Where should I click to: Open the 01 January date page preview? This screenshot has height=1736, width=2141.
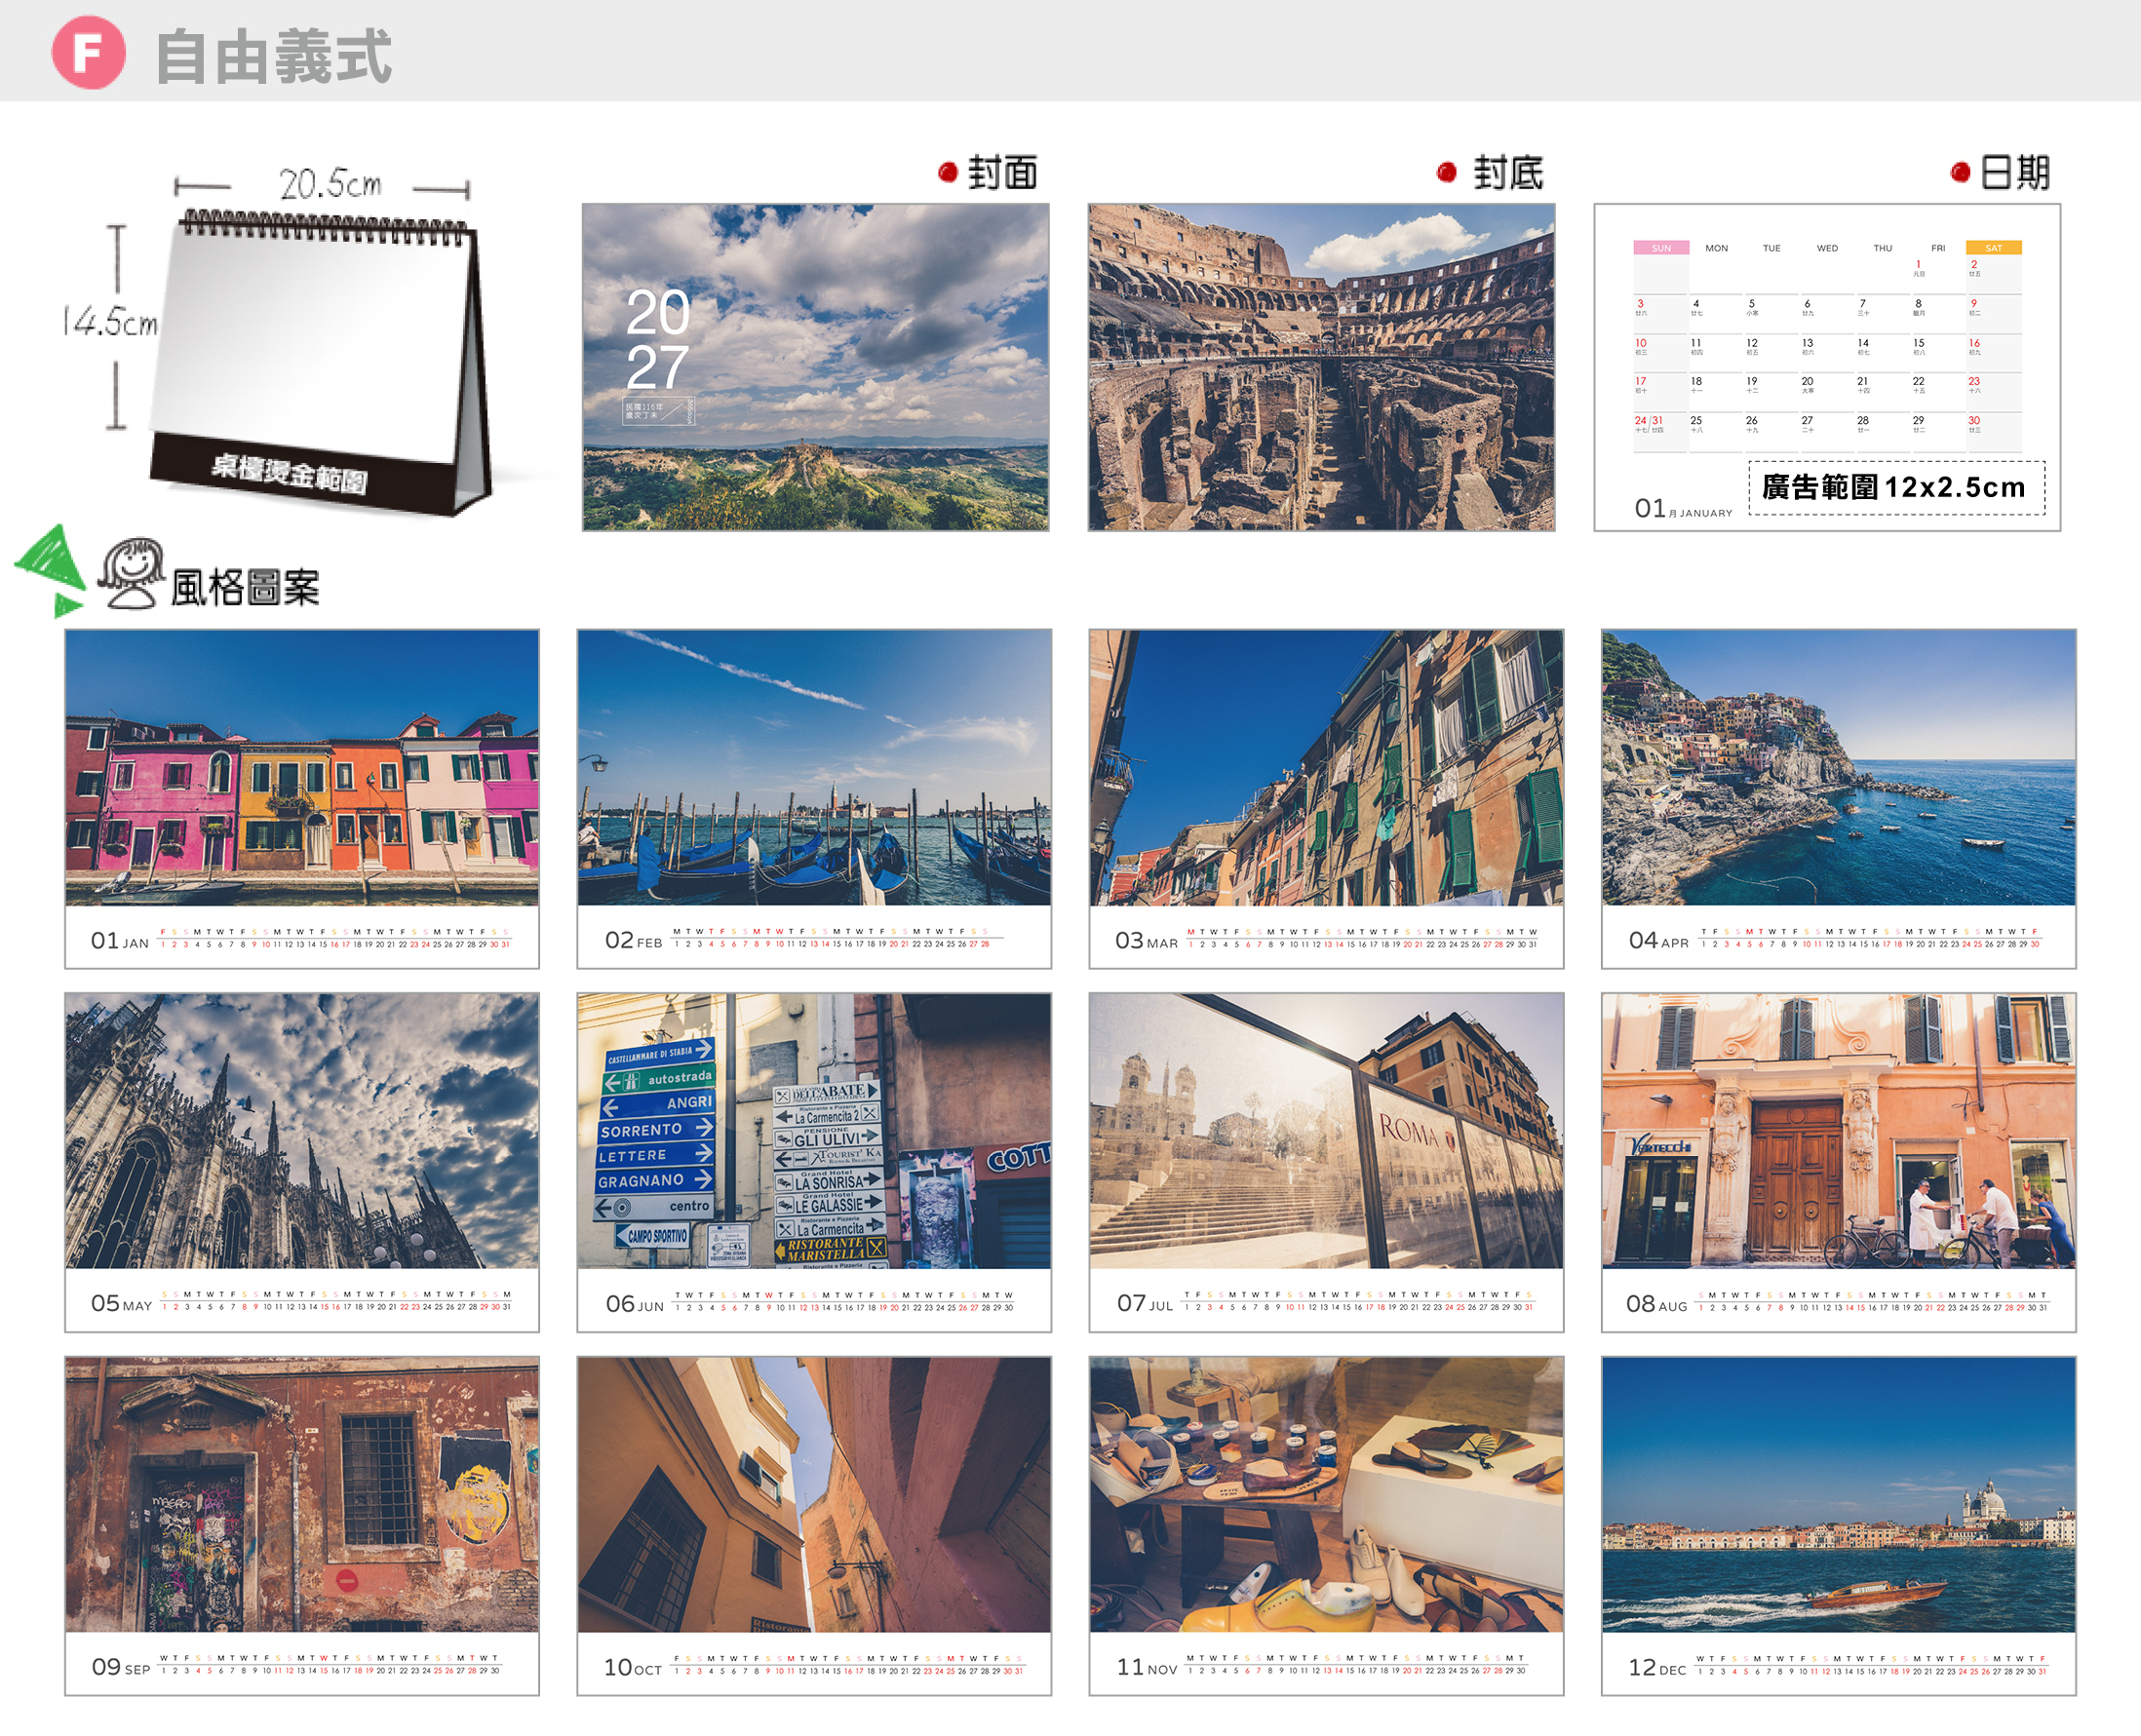[x=1827, y=367]
